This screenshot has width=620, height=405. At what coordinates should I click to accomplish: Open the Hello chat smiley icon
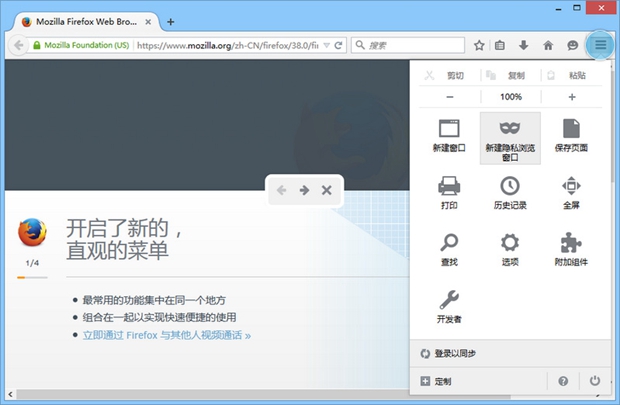[x=573, y=45]
